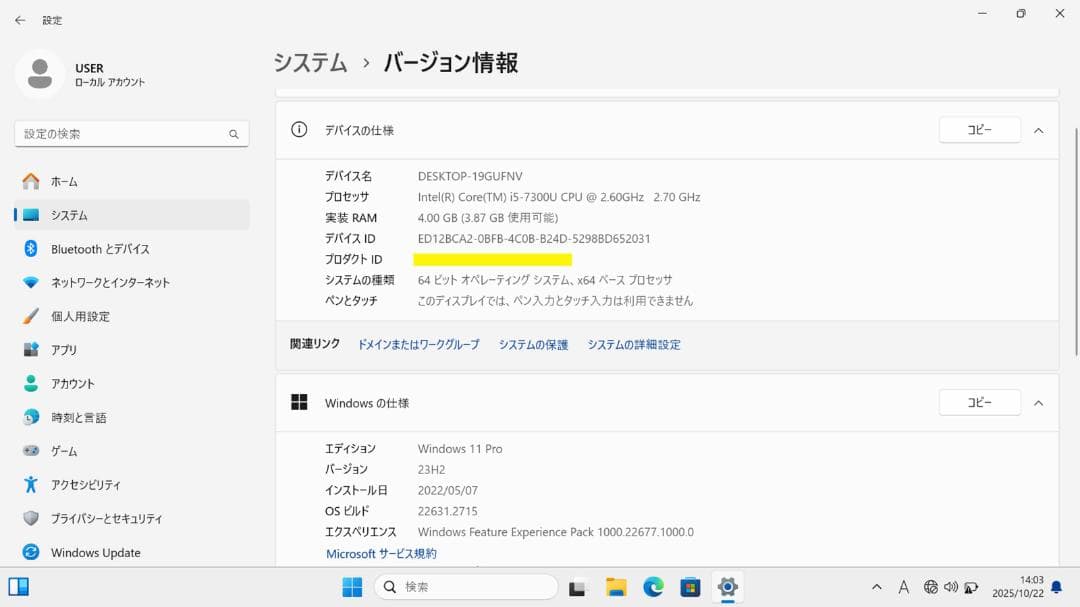Click the アクセシビリティ figure icon

click(31, 484)
